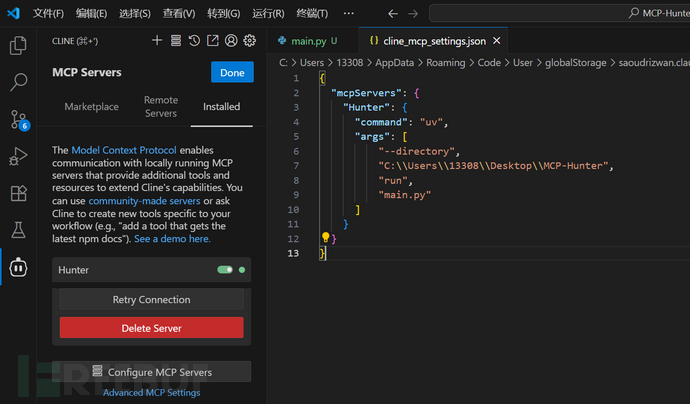Click the red Delete Server button
Screen dimensions: 690x404
point(151,328)
